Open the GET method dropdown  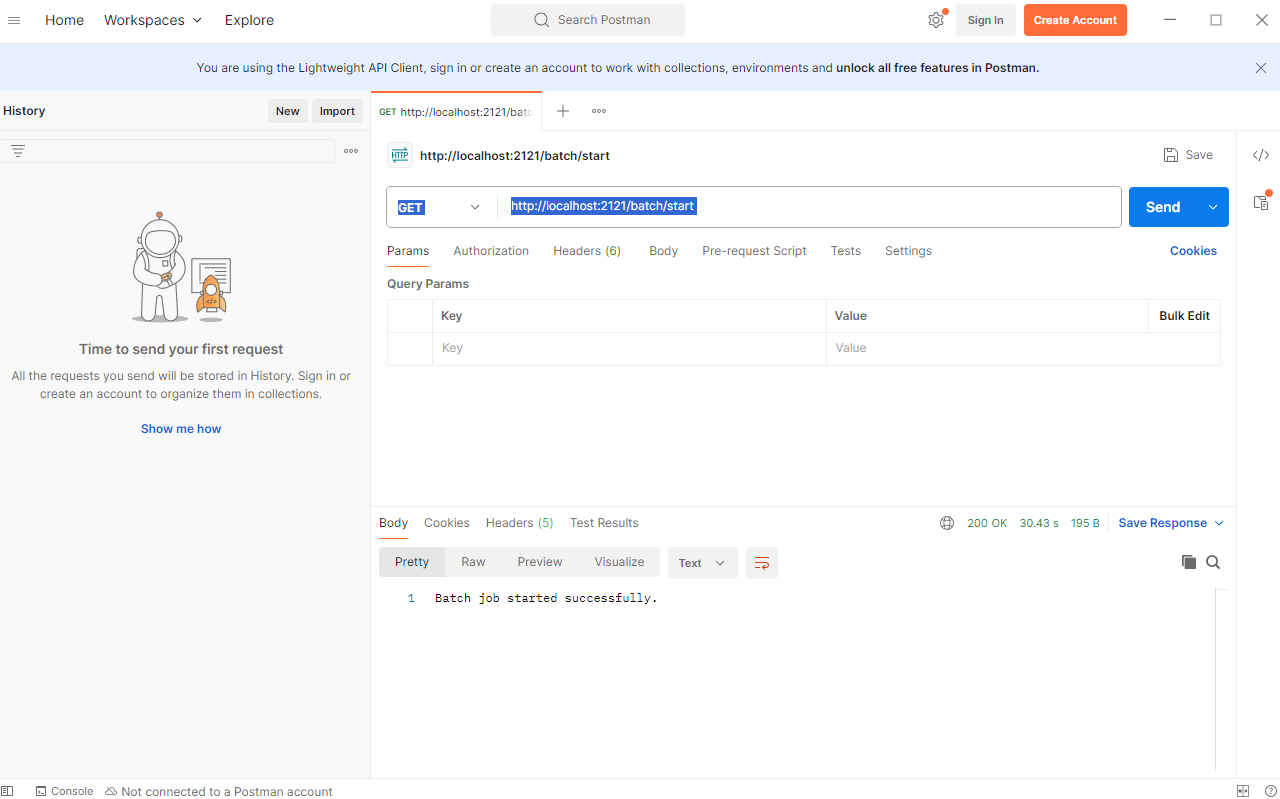440,207
